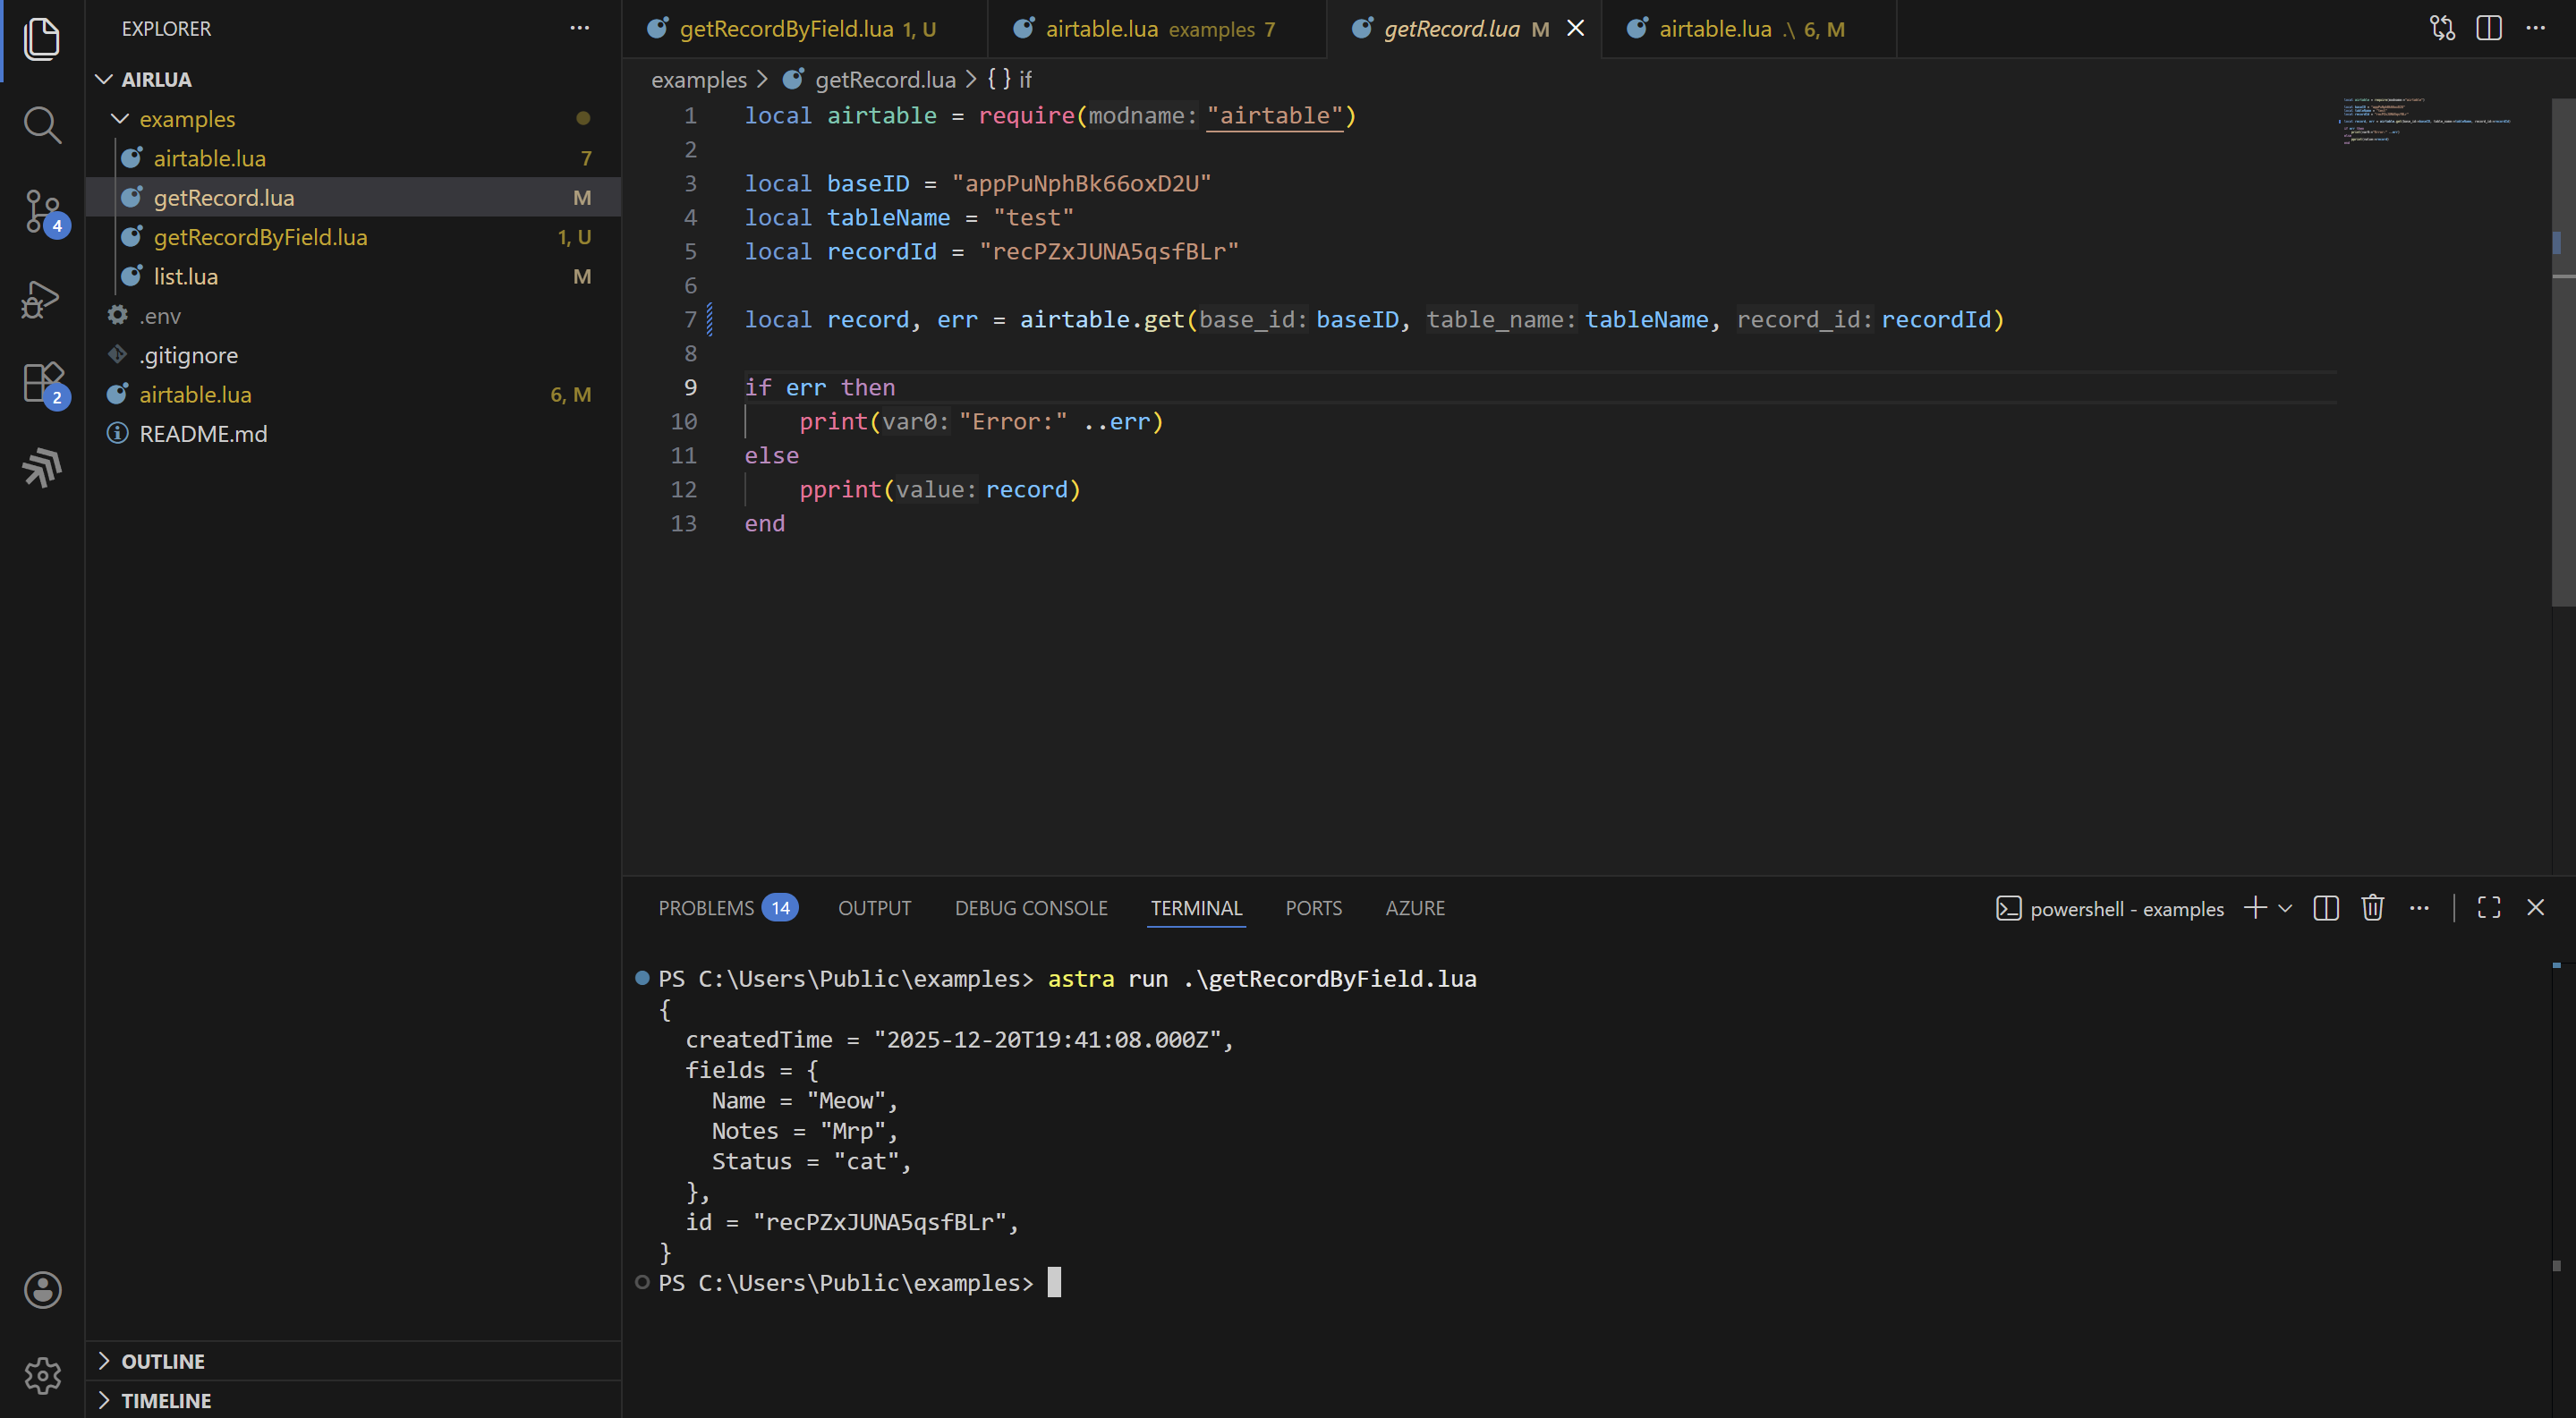This screenshot has height=1418, width=2576.
Task: Open list.lua in the explorer
Action: pyautogui.click(x=185, y=277)
